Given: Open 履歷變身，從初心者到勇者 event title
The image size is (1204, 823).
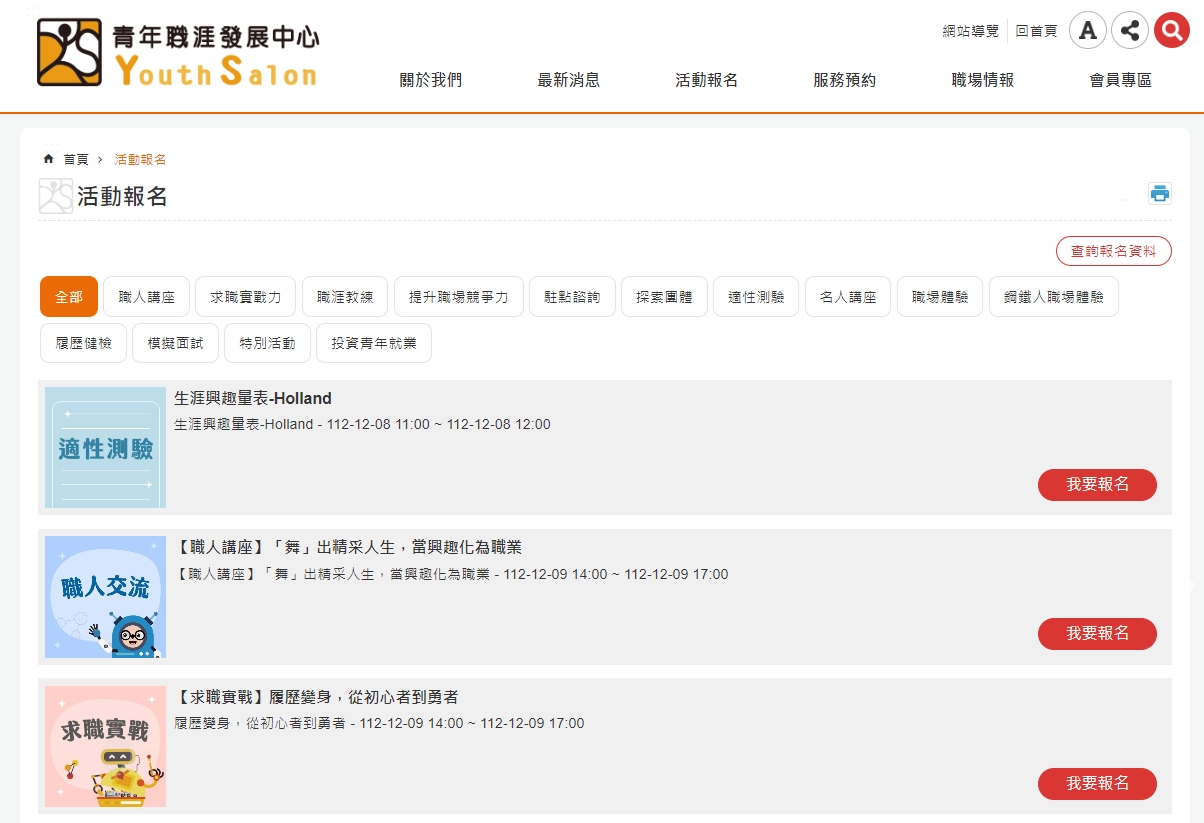Looking at the screenshot, I should point(316,697).
